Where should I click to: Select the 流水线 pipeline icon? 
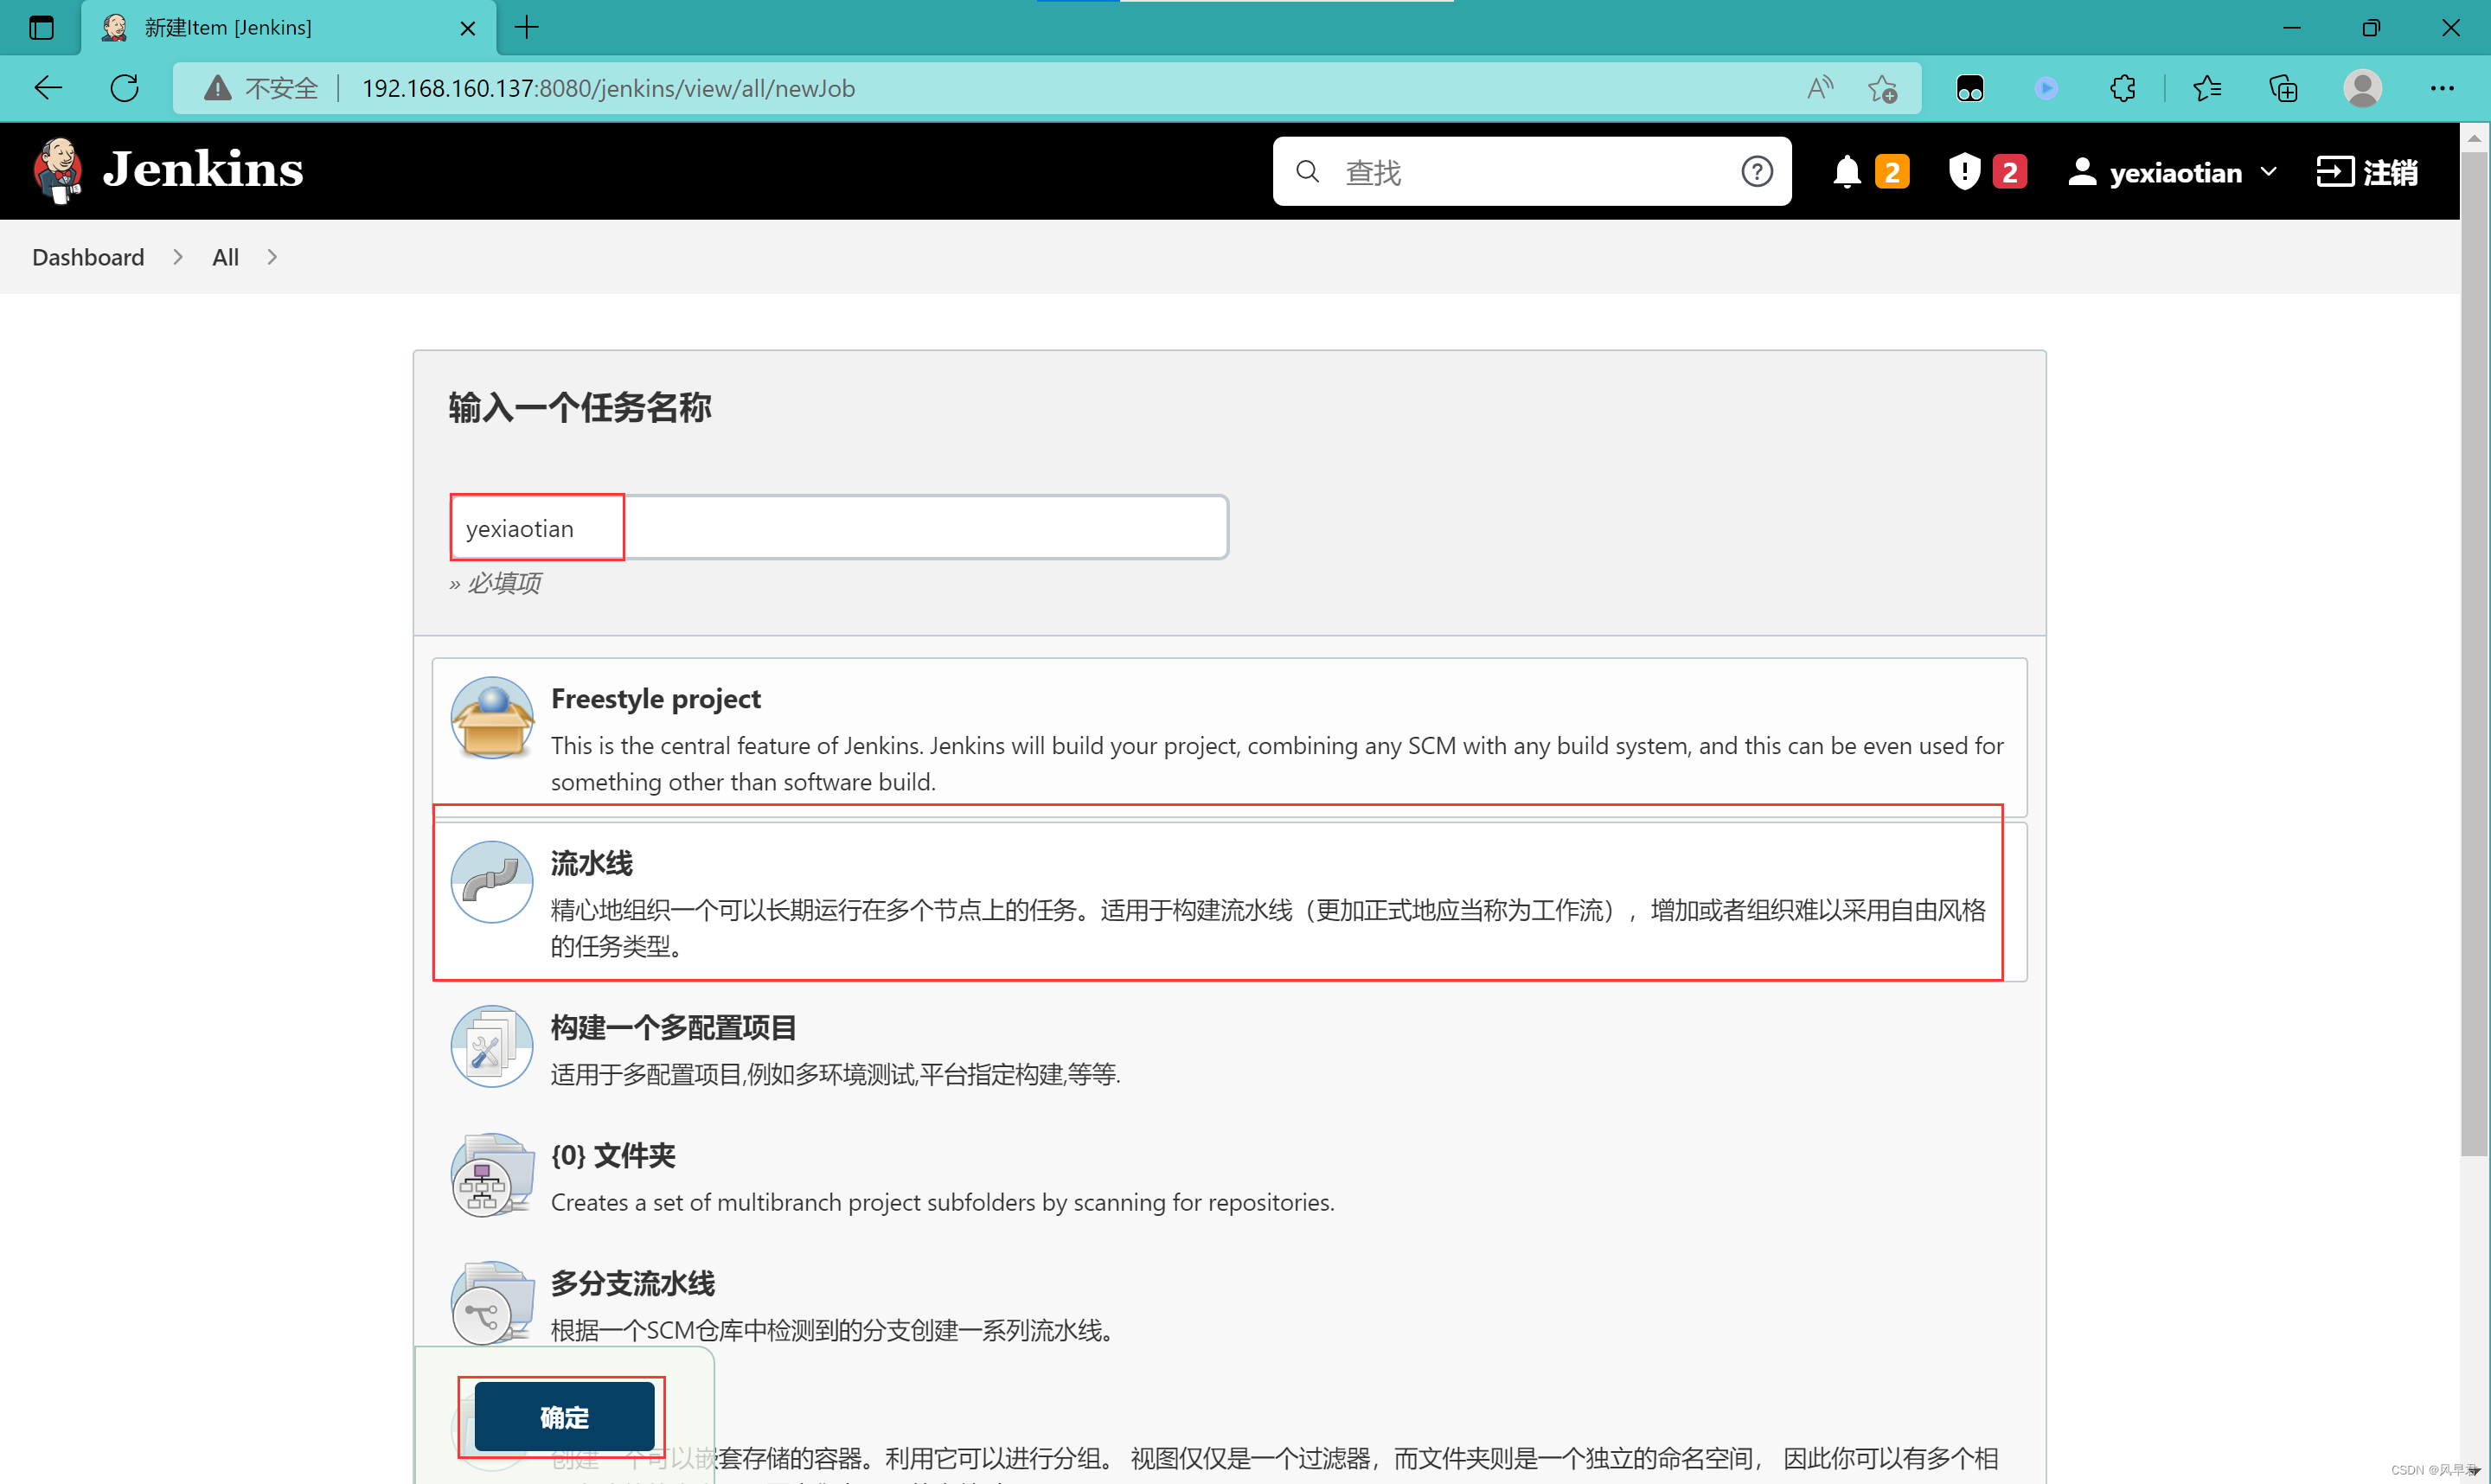click(491, 882)
